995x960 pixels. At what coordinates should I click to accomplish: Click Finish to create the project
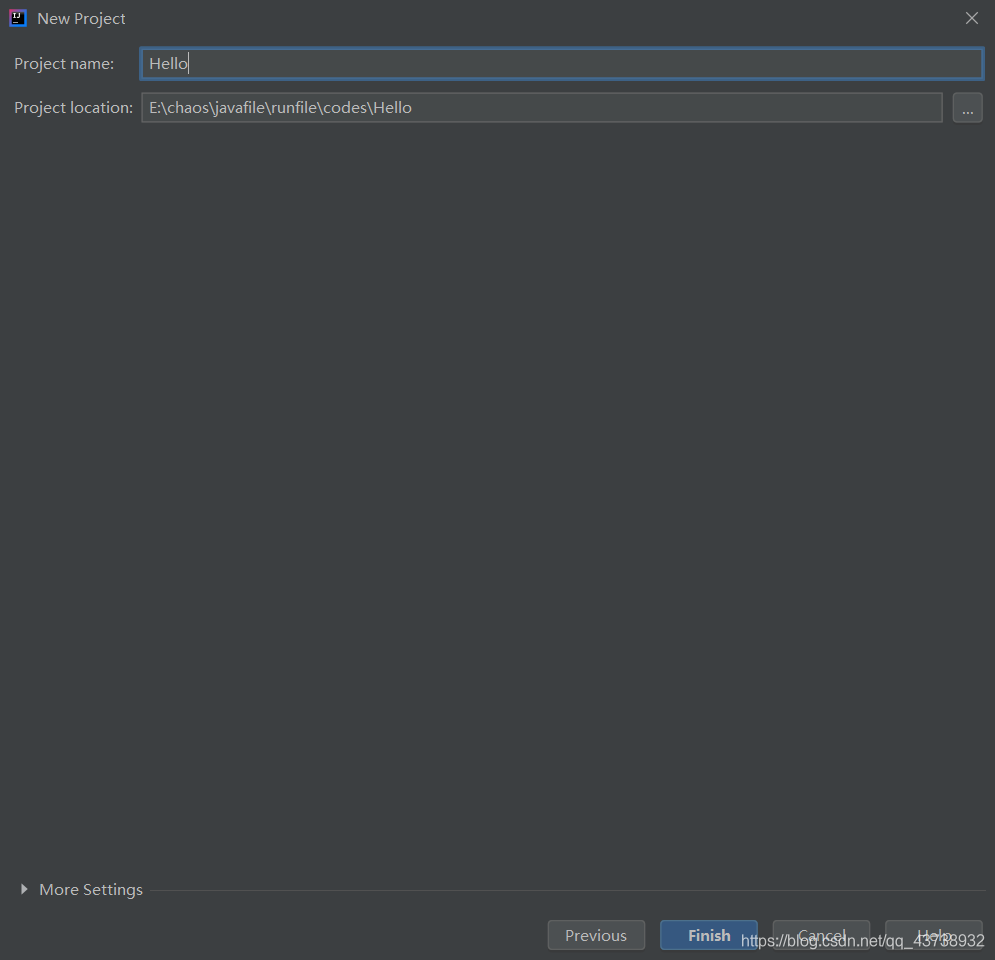(708, 935)
